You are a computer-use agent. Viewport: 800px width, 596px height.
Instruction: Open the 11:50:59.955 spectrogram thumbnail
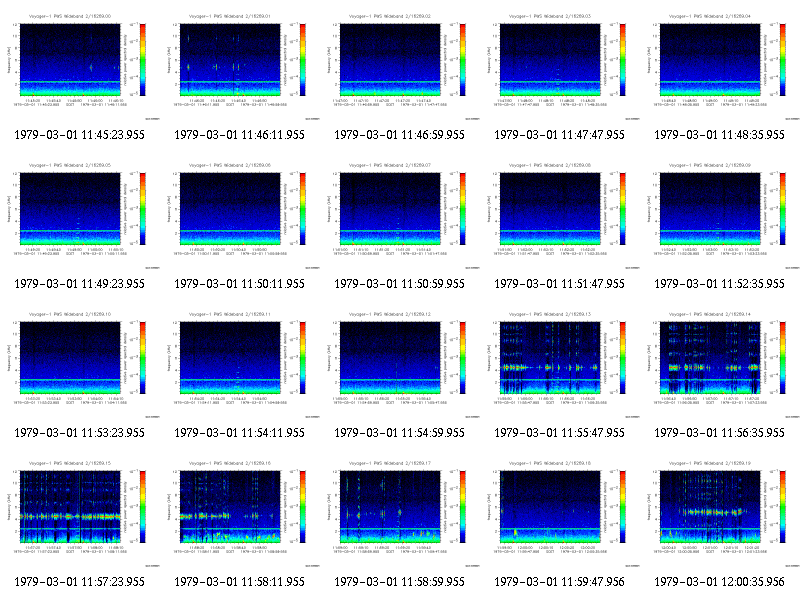400,215
